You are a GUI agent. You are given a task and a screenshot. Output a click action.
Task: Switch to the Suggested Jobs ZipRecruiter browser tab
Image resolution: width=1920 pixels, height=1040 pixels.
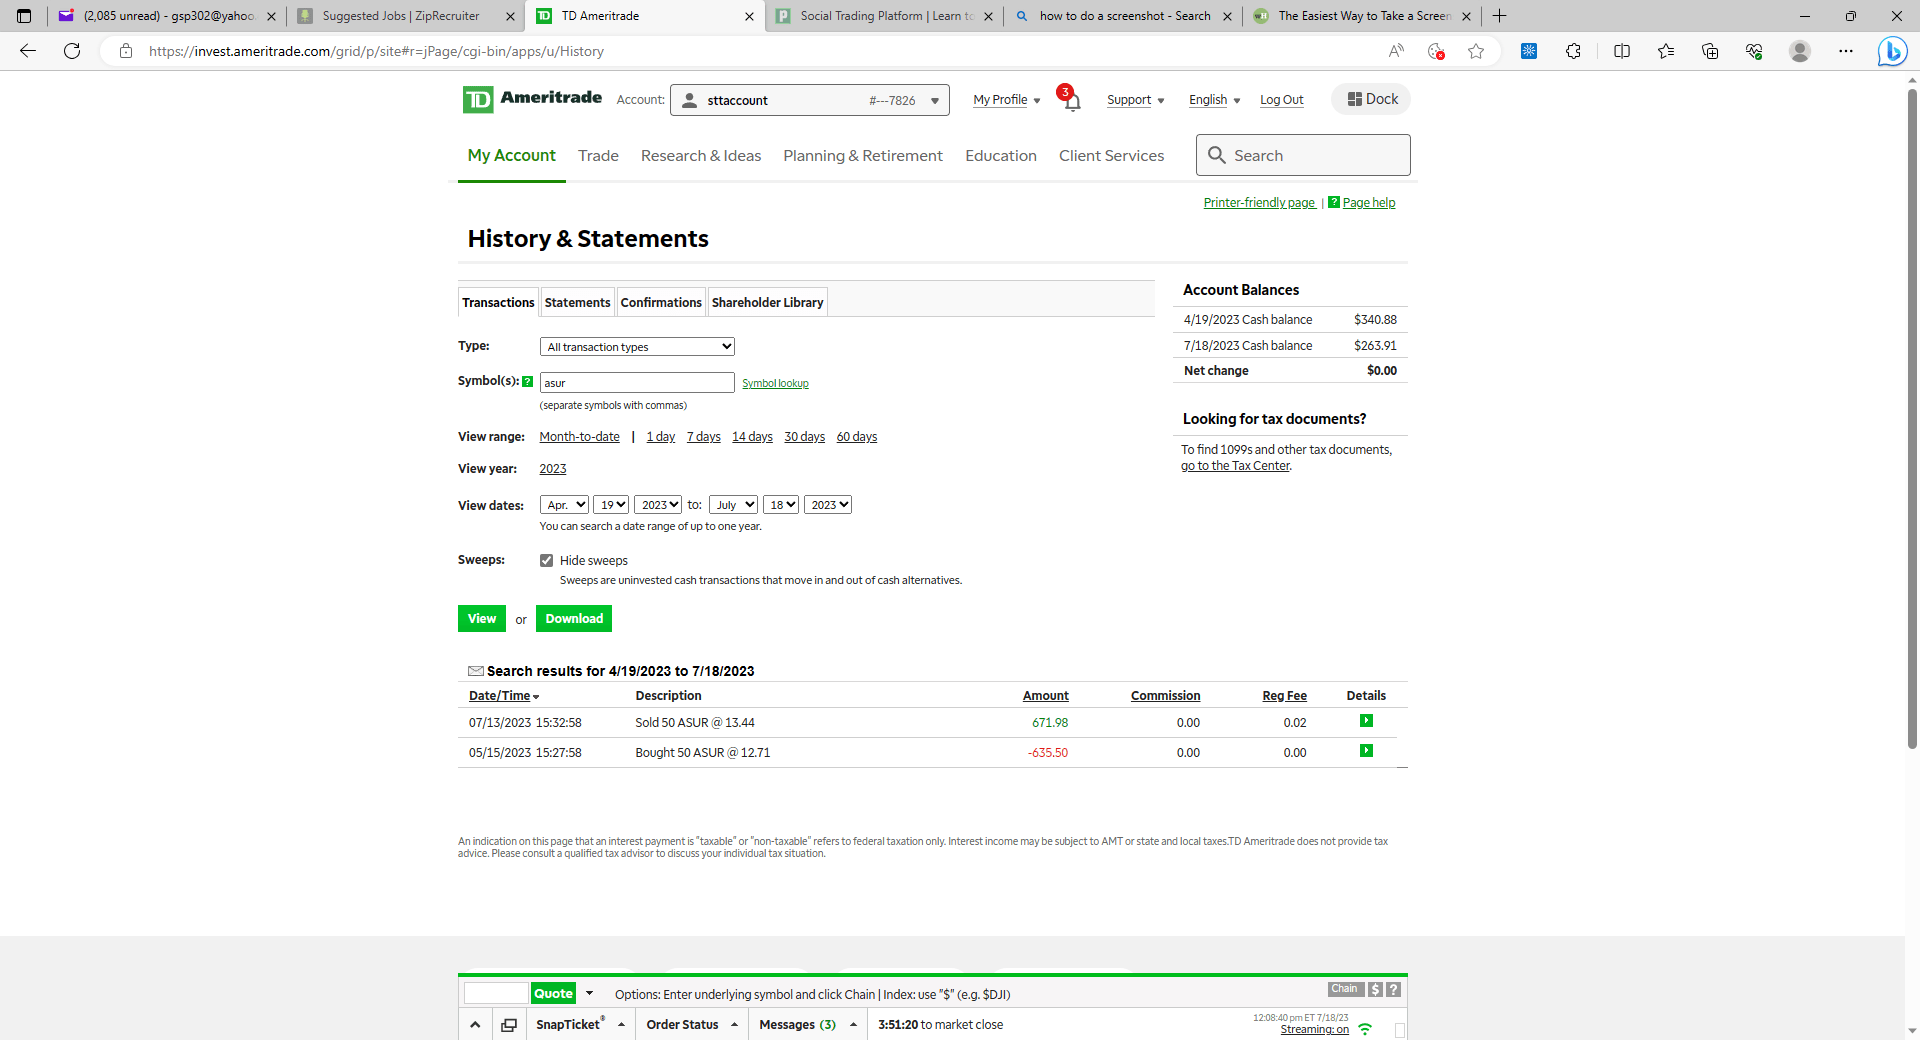pos(403,16)
